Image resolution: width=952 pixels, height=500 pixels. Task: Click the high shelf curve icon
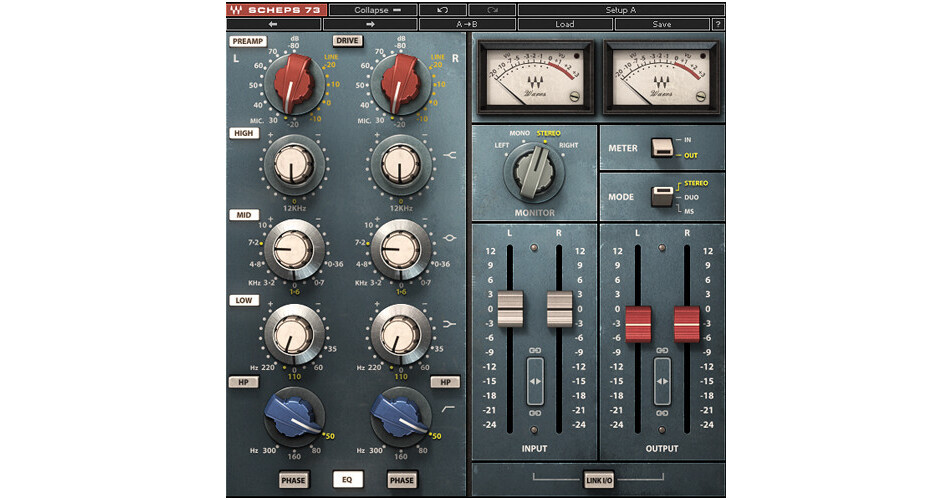(450, 156)
